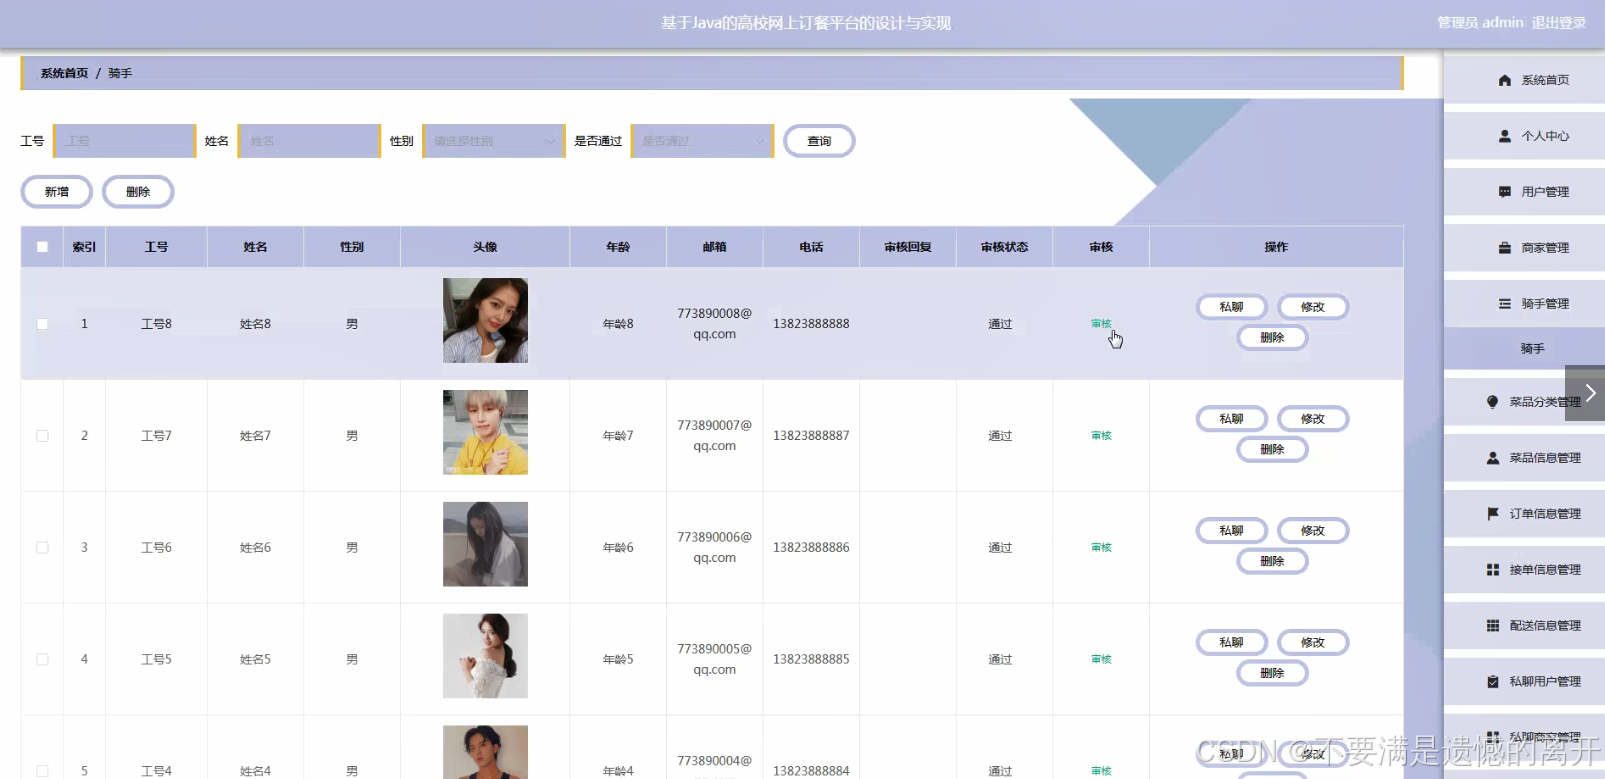Click the 审核 link for row 工号4
The image size is (1605, 779).
pyautogui.click(x=1101, y=771)
